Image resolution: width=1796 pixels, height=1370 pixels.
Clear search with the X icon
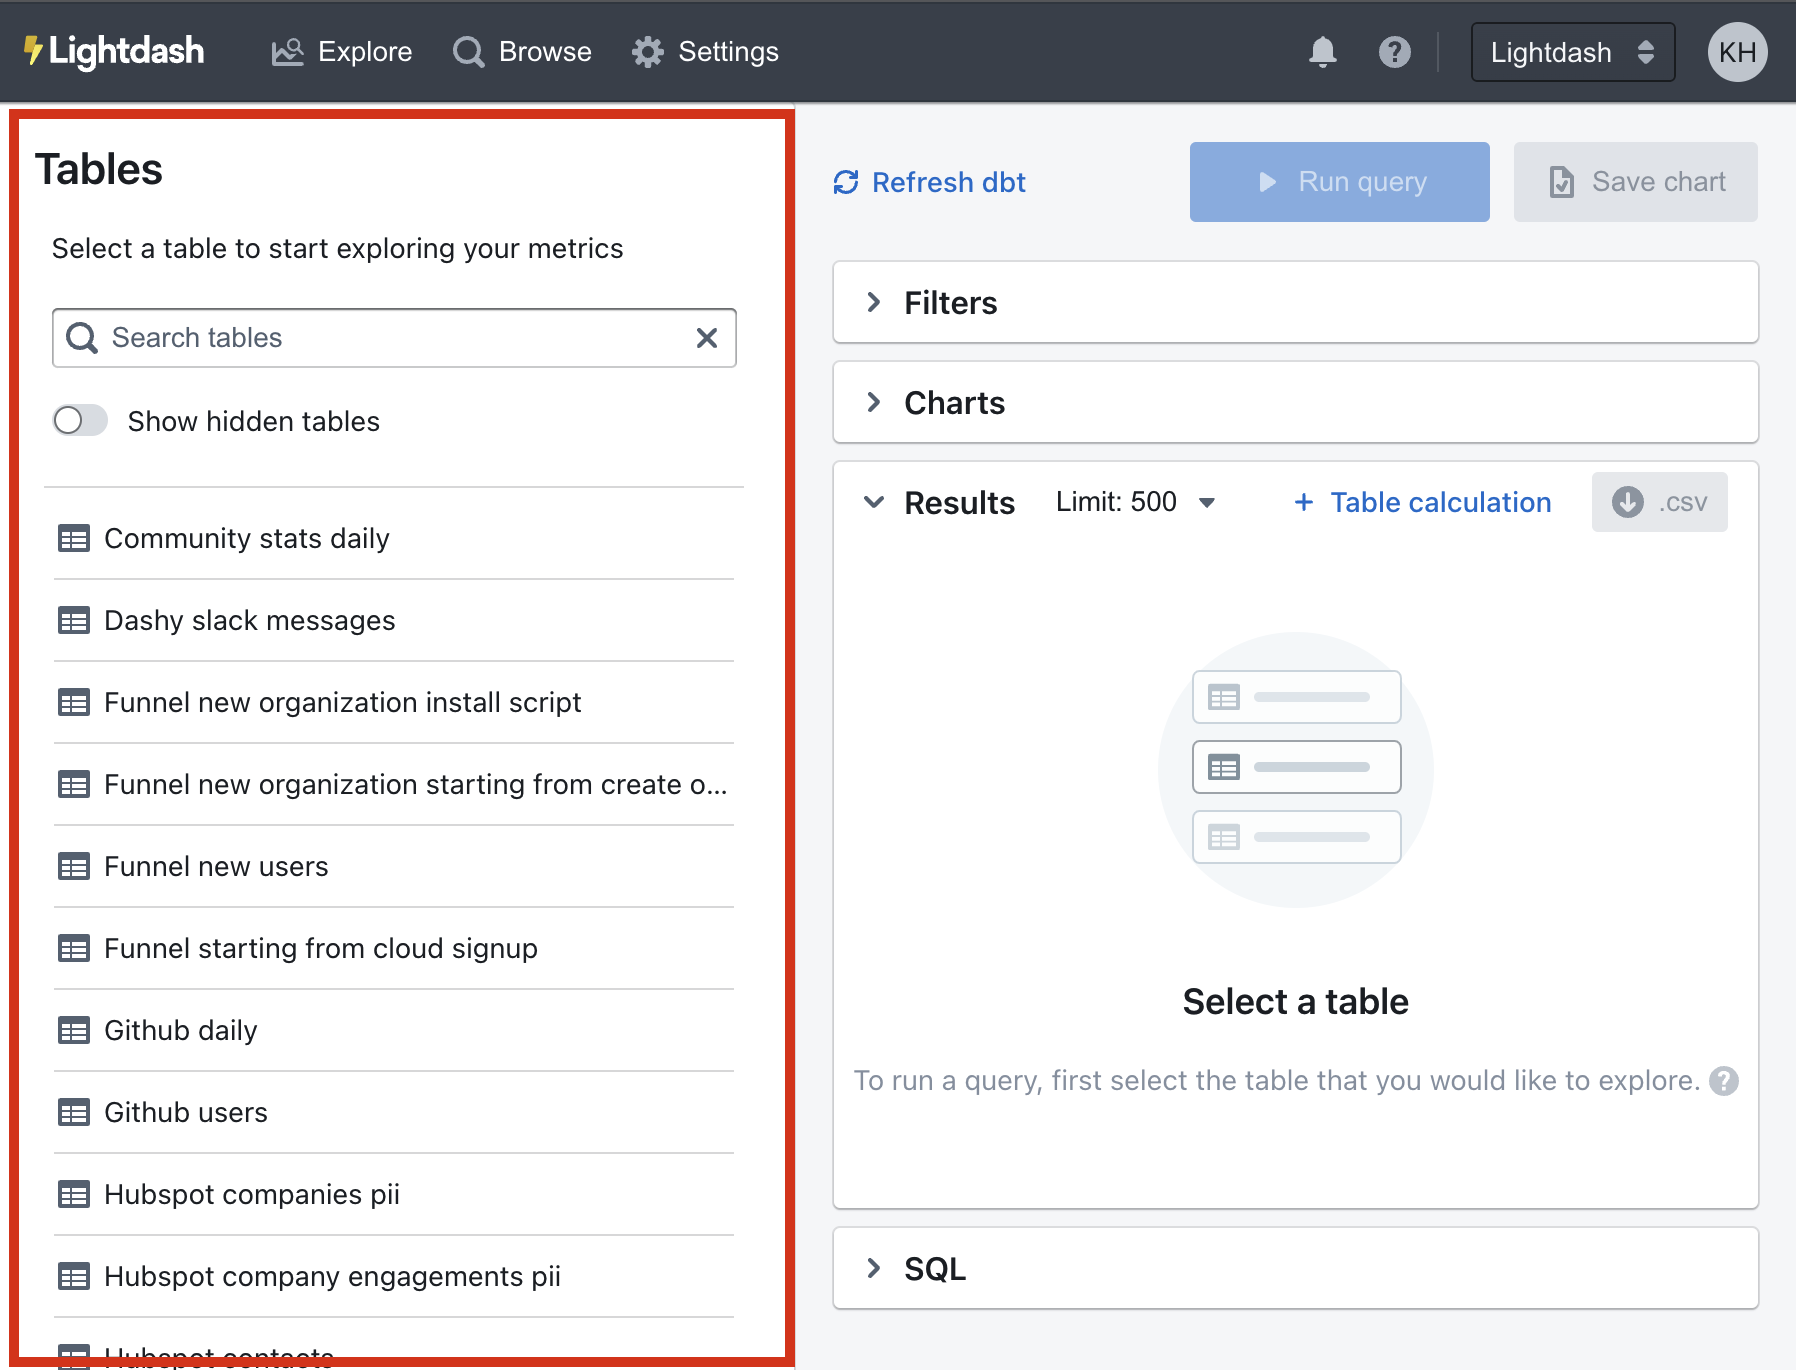point(706,338)
